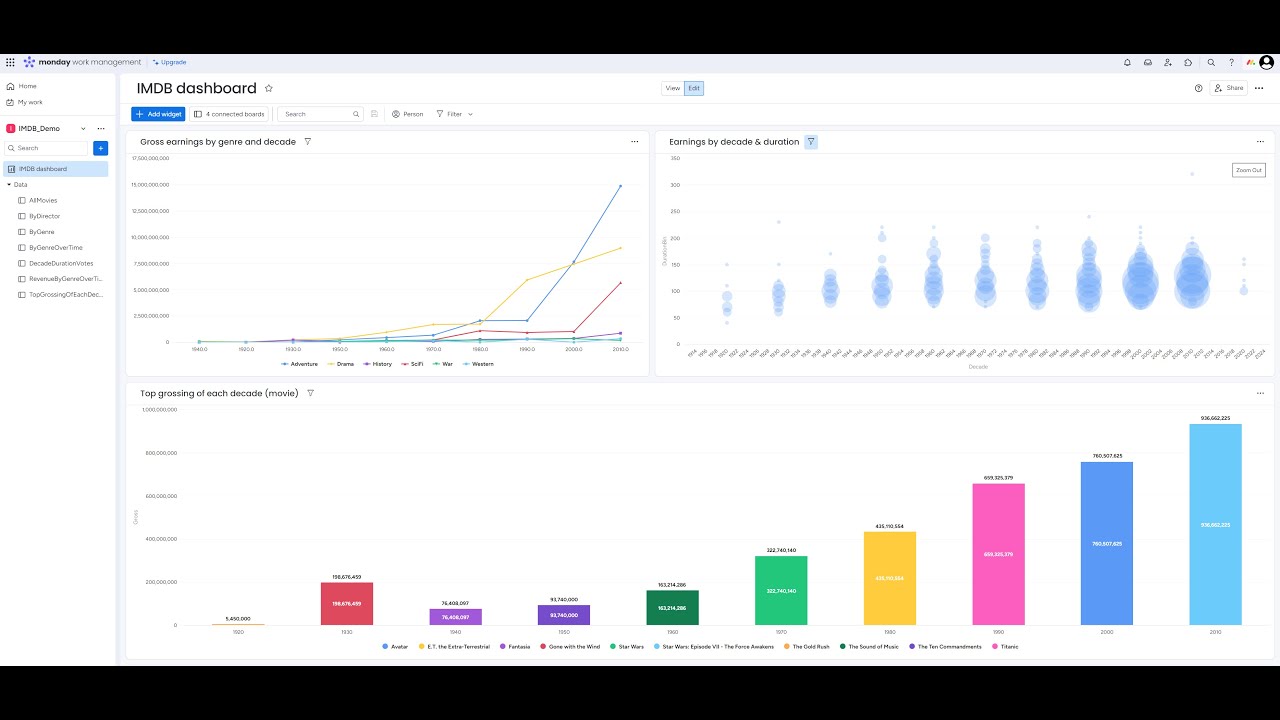Screen dimensions: 1280x720
Task: Open the Person filter
Action: point(407,114)
